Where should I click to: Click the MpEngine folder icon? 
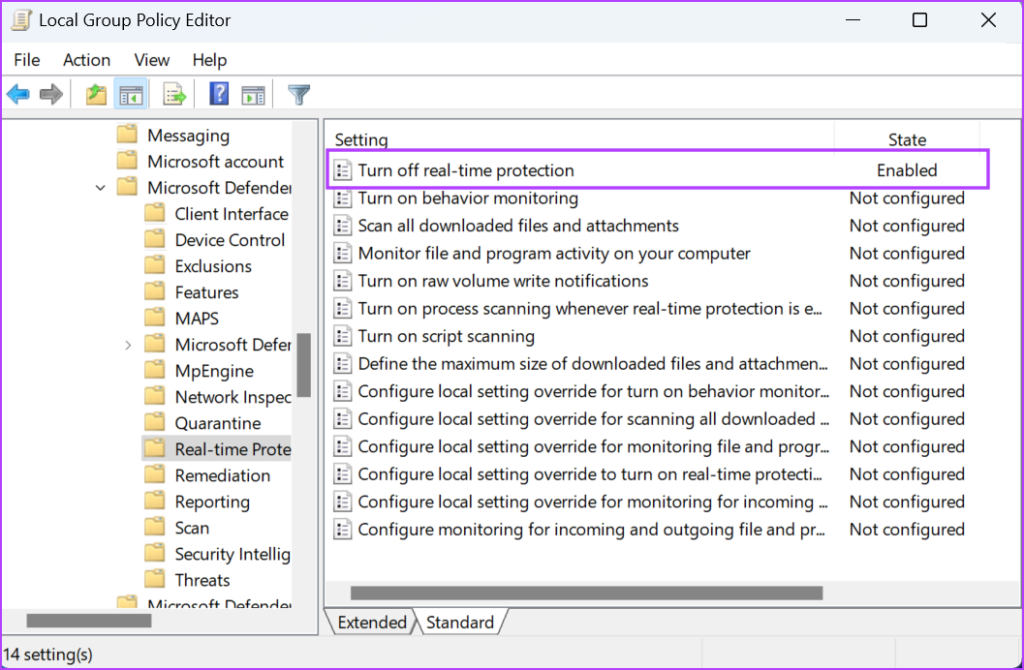click(x=154, y=370)
